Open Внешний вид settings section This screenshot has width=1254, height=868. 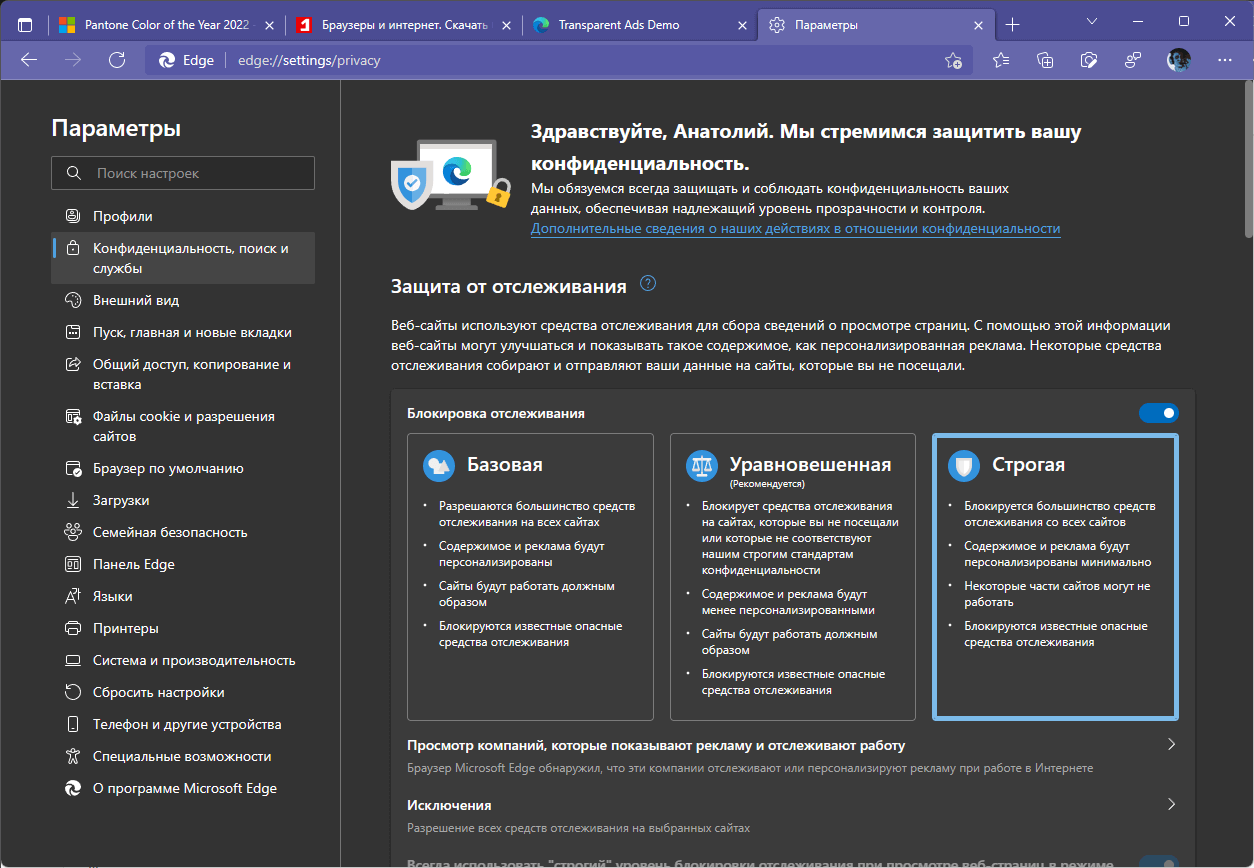pos(183,300)
